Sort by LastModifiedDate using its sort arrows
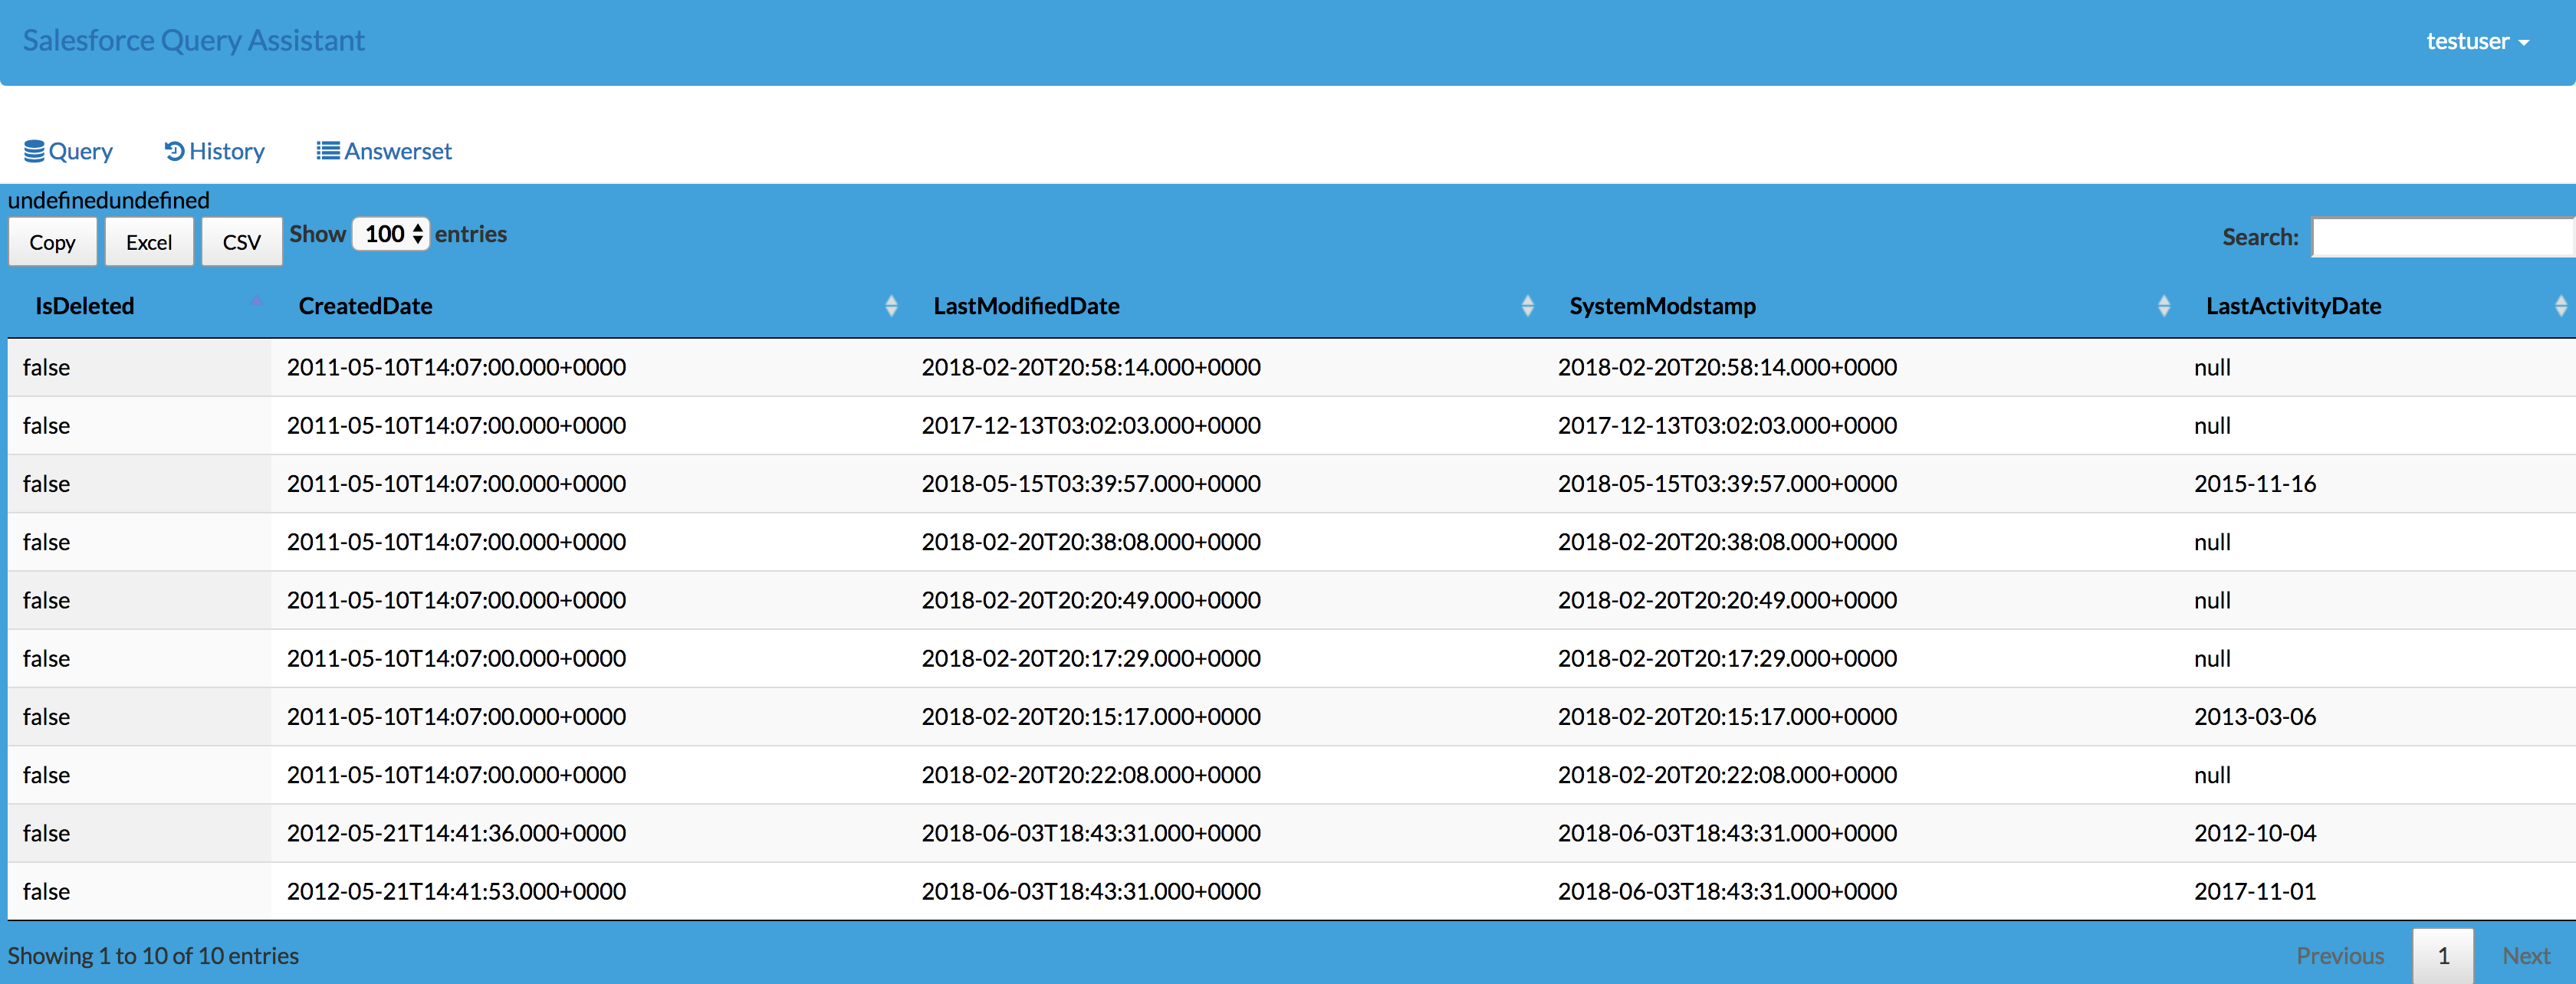This screenshot has width=2576, height=984. [x=1527, y=306]
